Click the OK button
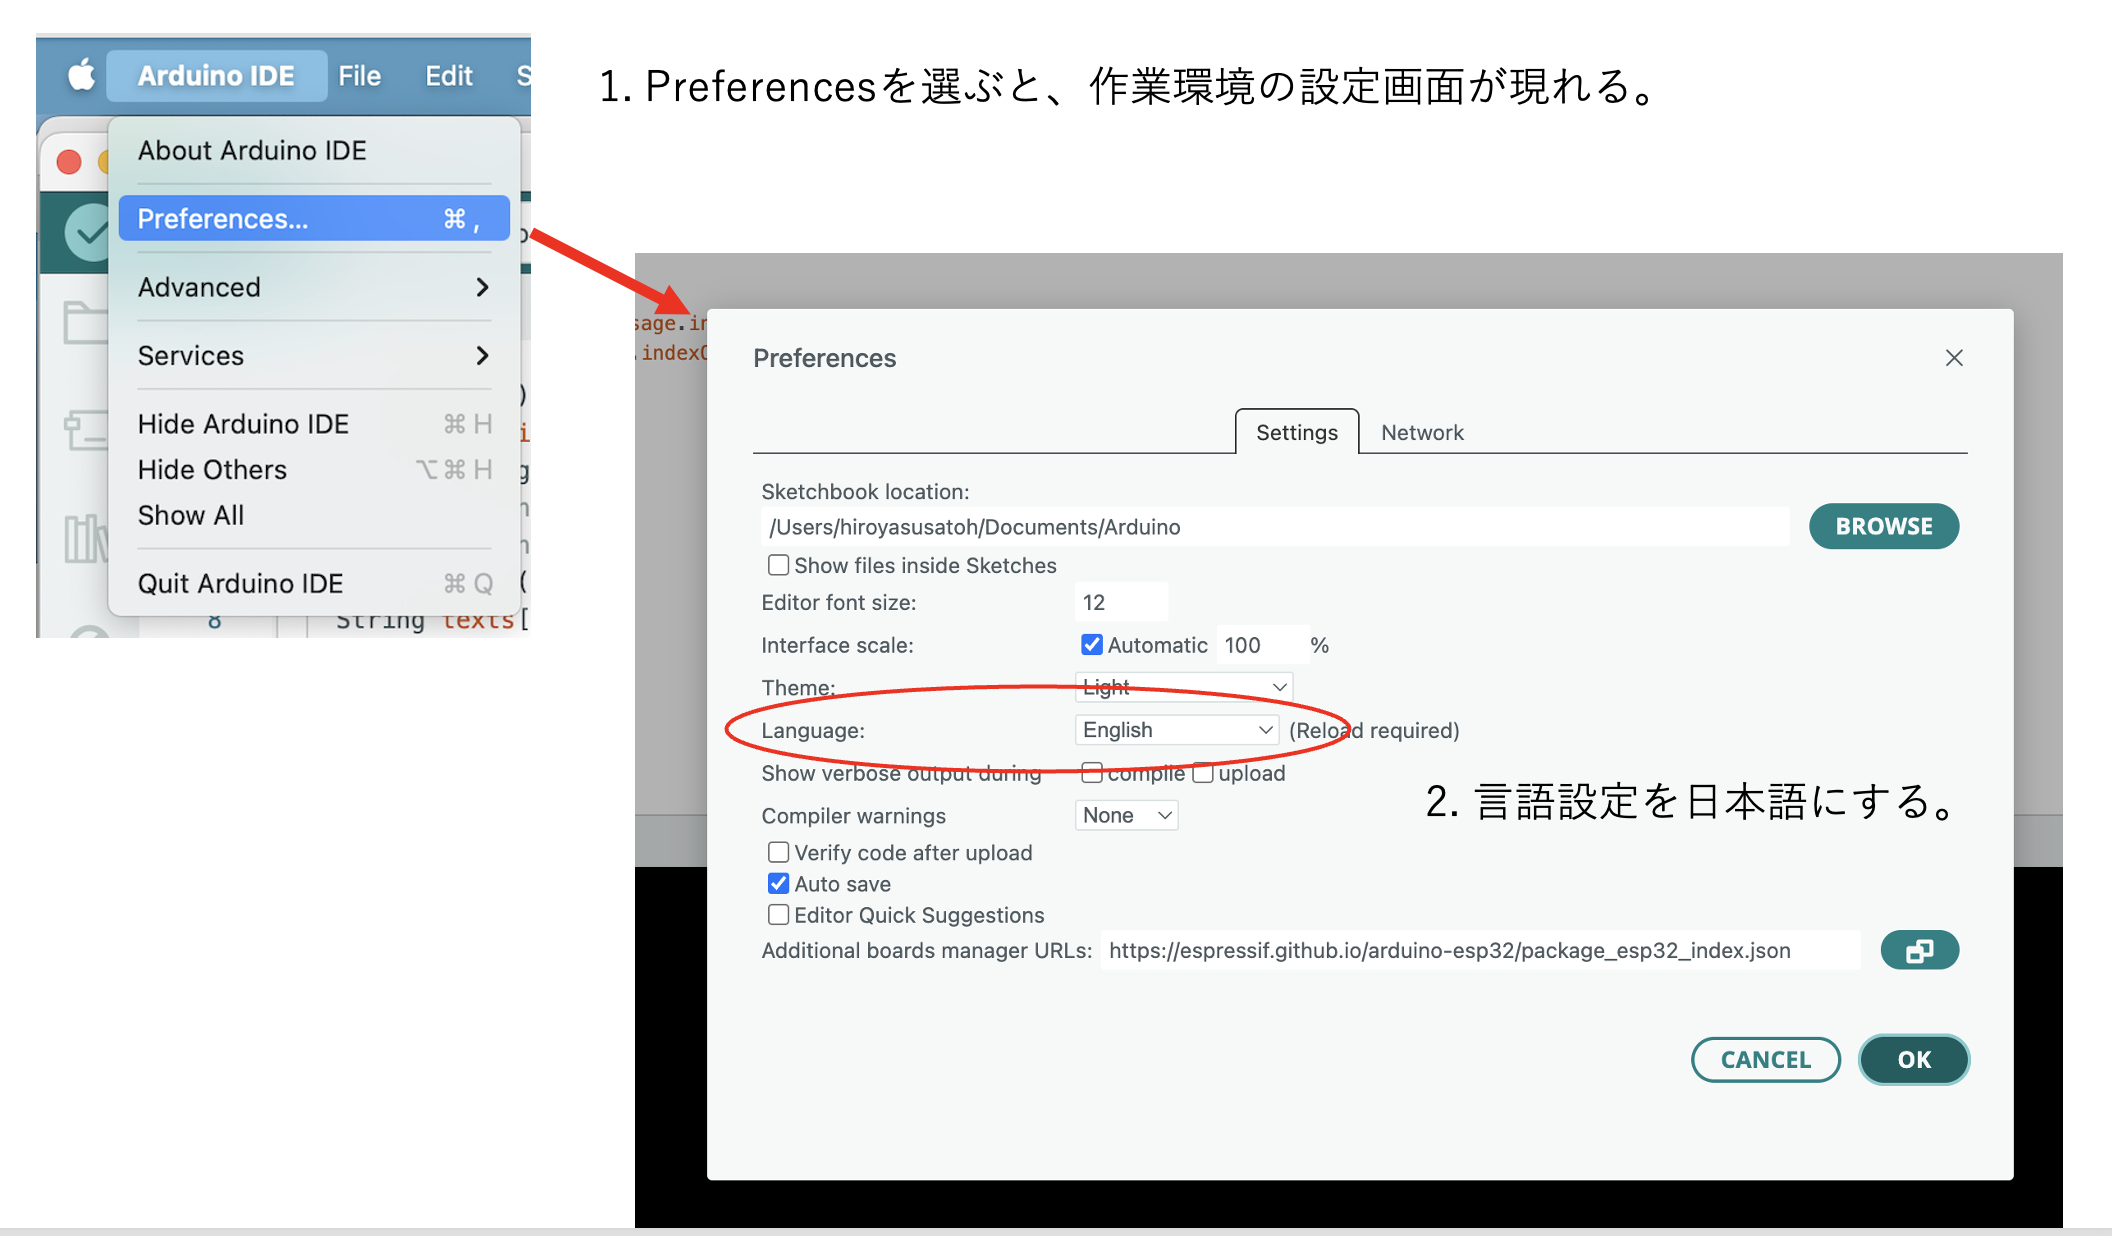Viewport: 2112px width, 1236px height. point(1913,1059)
